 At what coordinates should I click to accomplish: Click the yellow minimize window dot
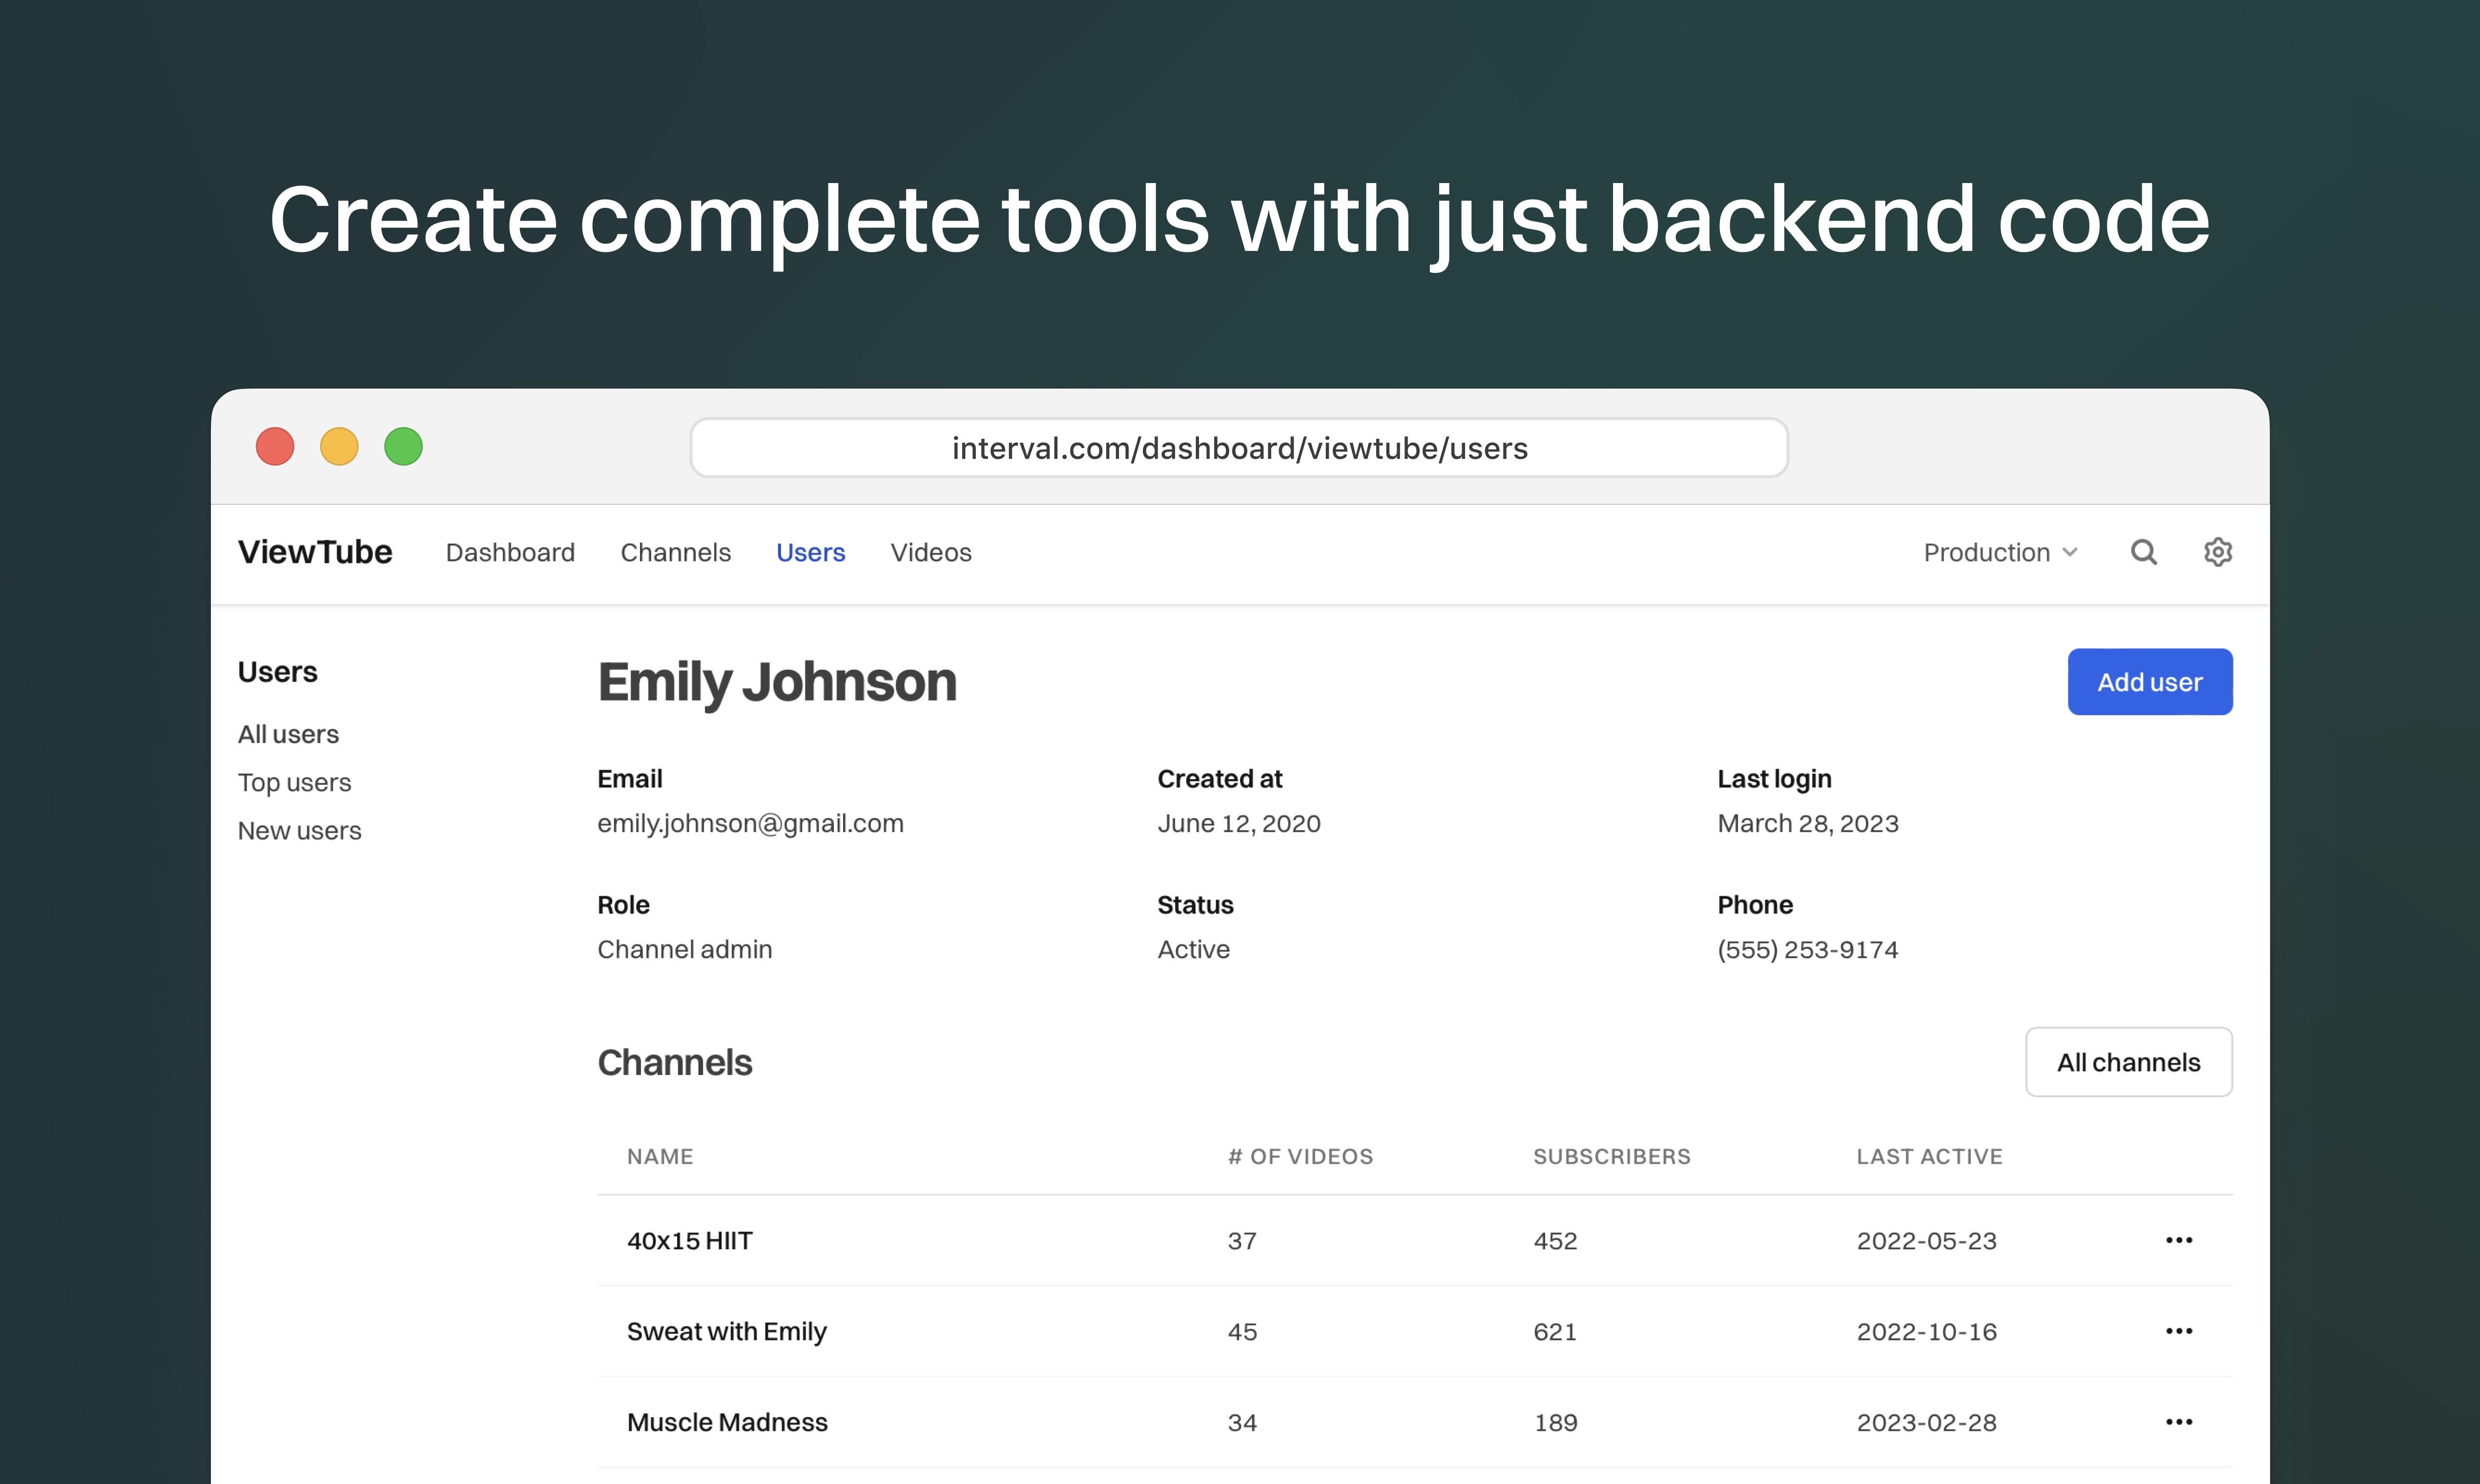click(x=339, y=446)
